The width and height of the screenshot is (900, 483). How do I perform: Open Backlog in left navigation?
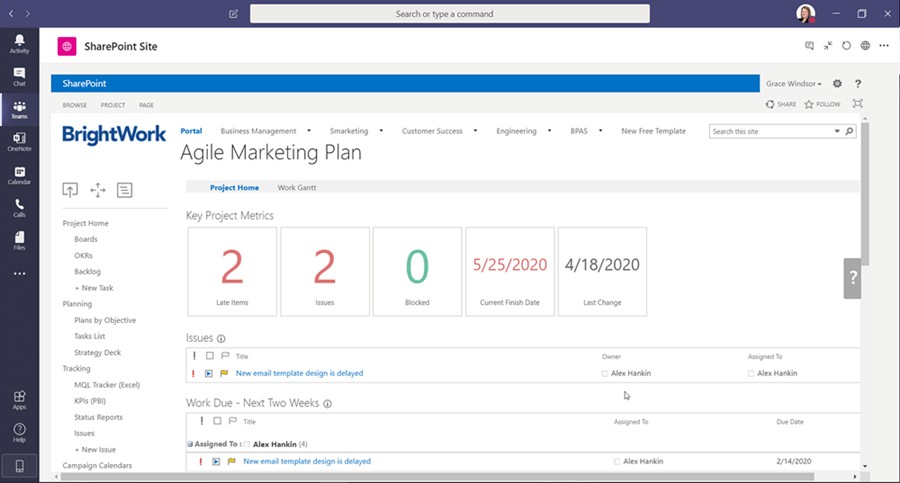click(x=87, y=272)
